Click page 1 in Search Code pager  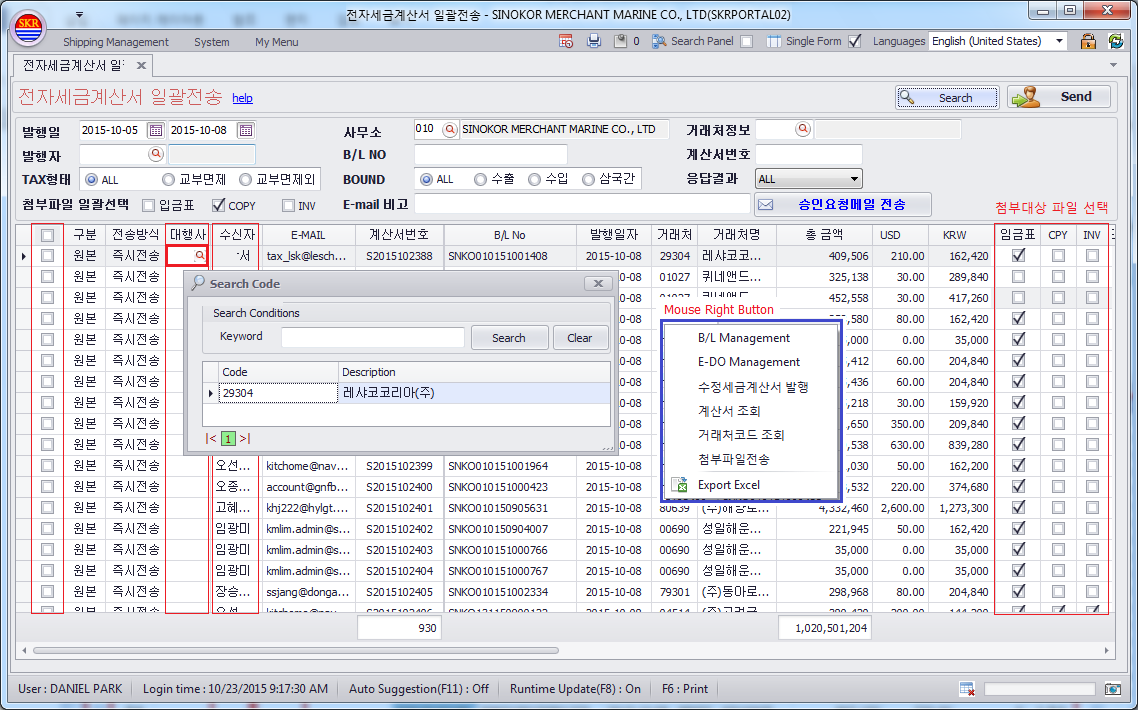coord(228,438)
